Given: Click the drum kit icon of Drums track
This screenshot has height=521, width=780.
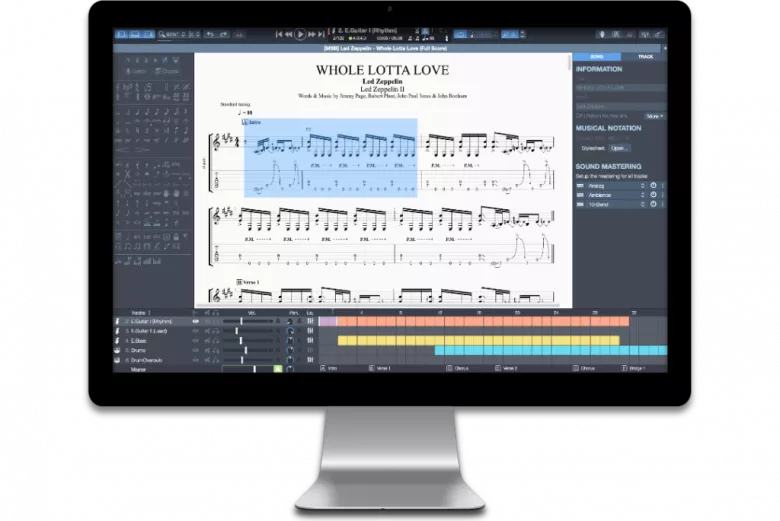Looking at the screenshot, I should coord(117,350).
